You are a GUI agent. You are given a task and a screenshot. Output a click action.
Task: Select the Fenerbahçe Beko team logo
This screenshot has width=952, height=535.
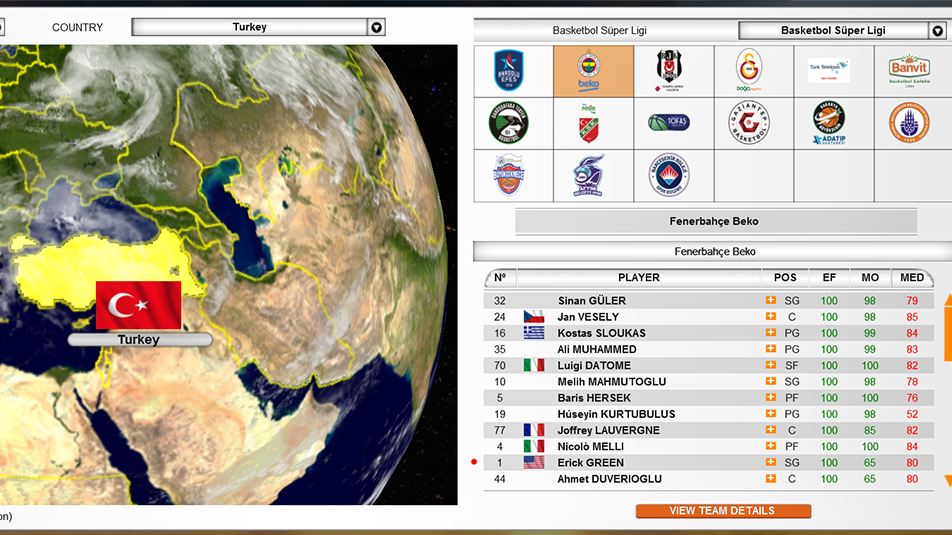[588, 70]
